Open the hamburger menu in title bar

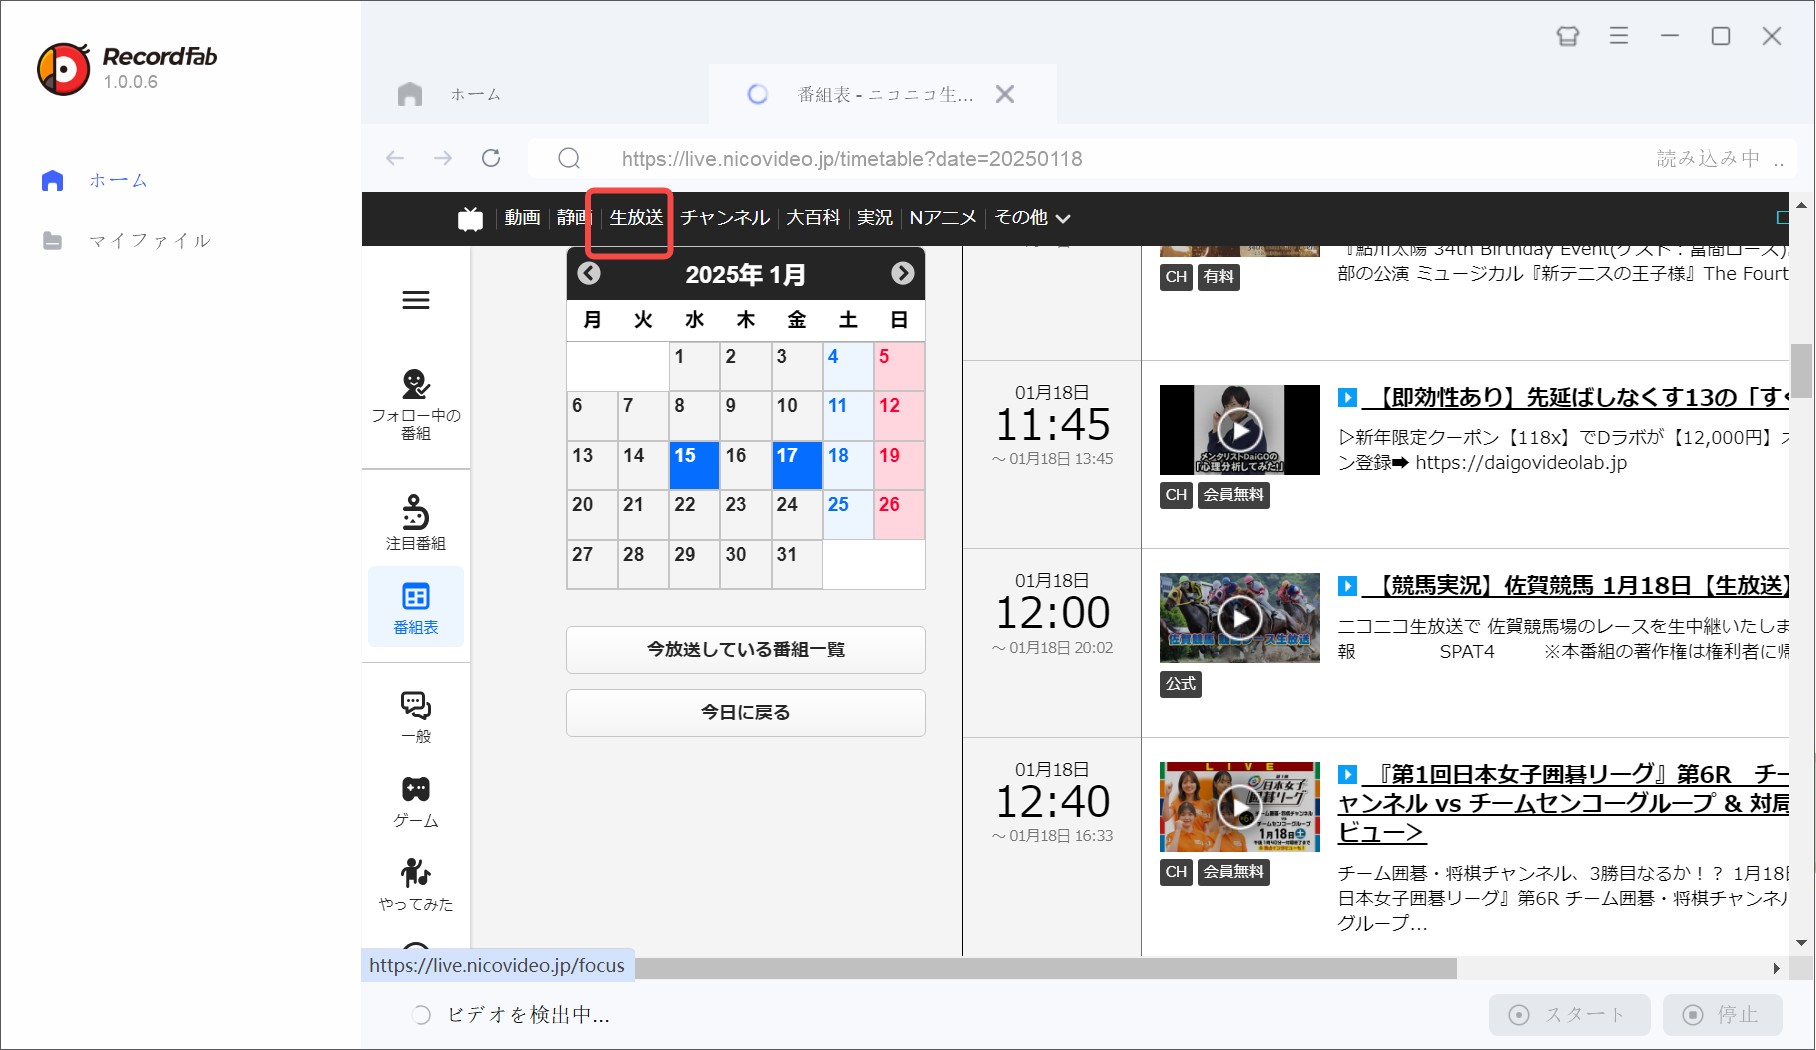pyautogui.click(x=1619, y=36)
